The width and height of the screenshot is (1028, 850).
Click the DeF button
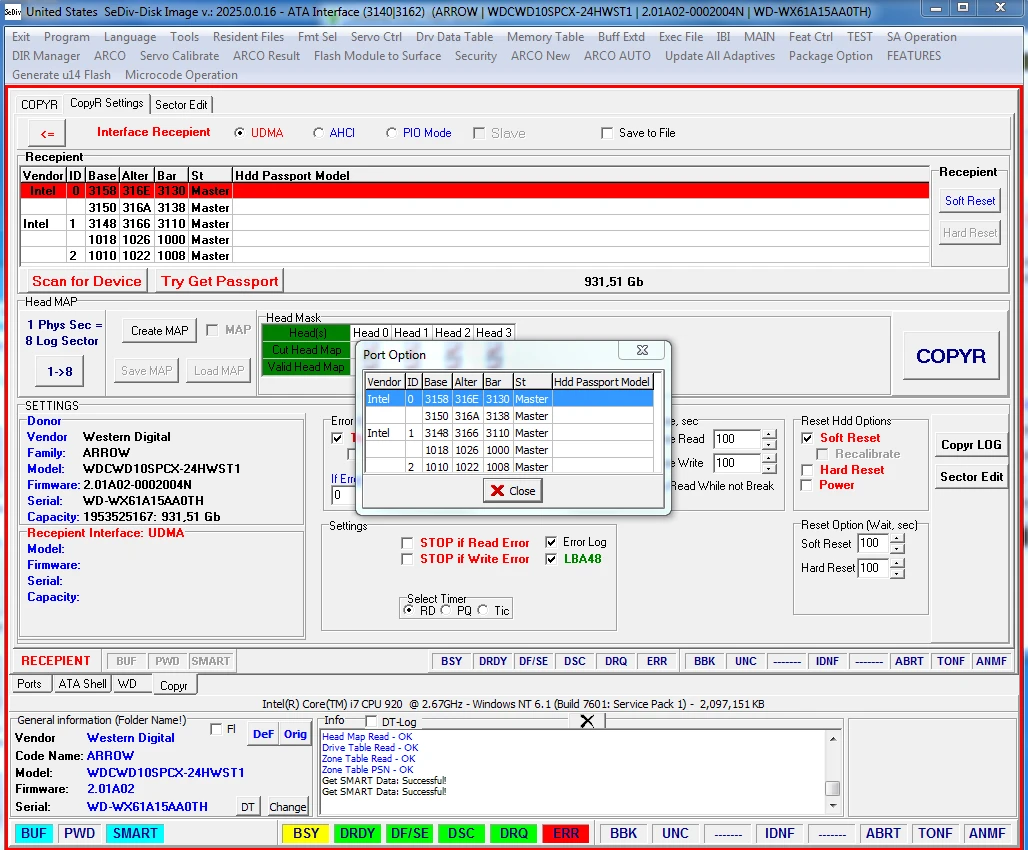(263, 734)
